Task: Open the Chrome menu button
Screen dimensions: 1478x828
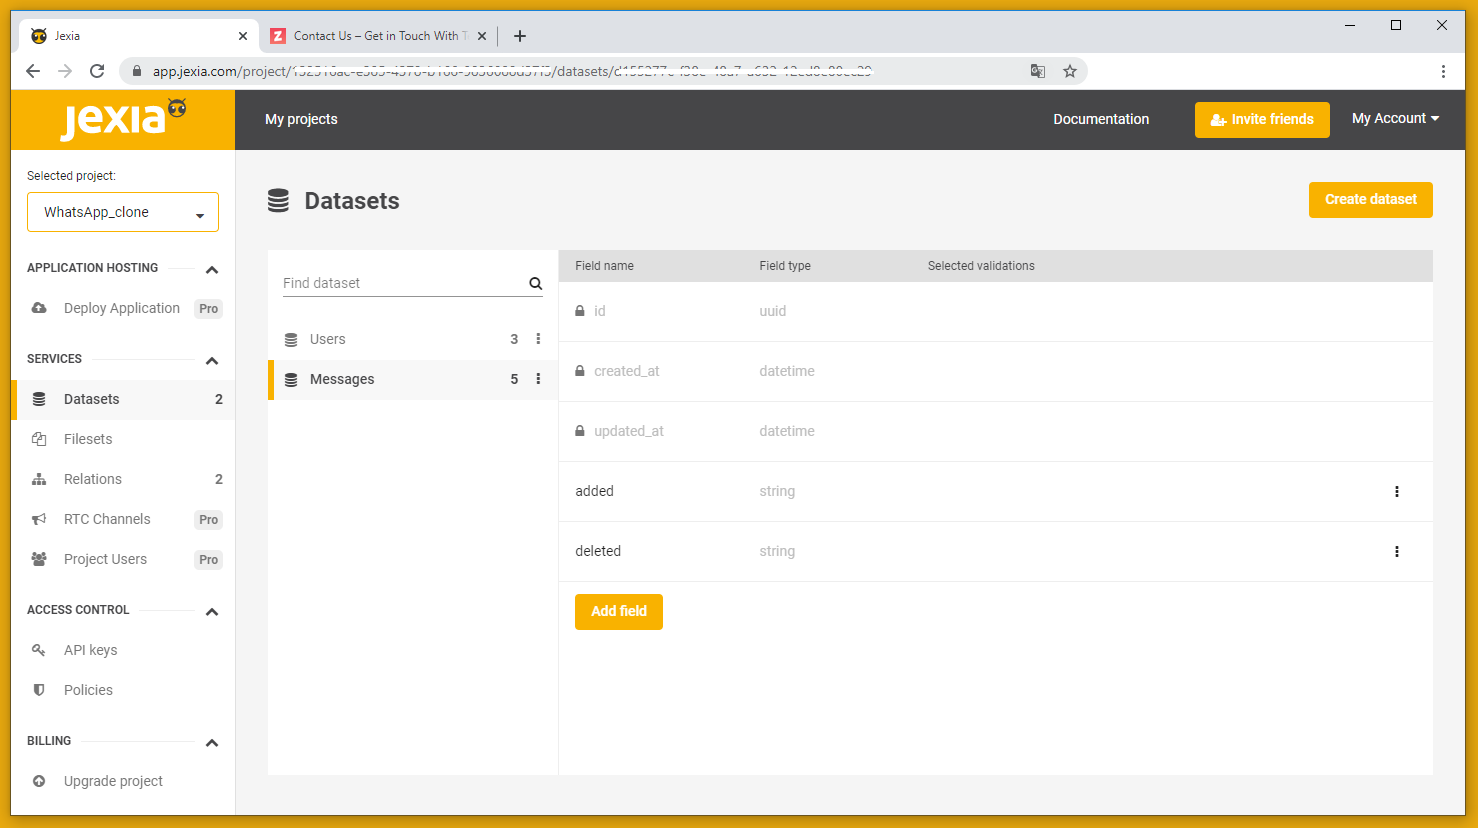Action: [x=1443, y=71]
